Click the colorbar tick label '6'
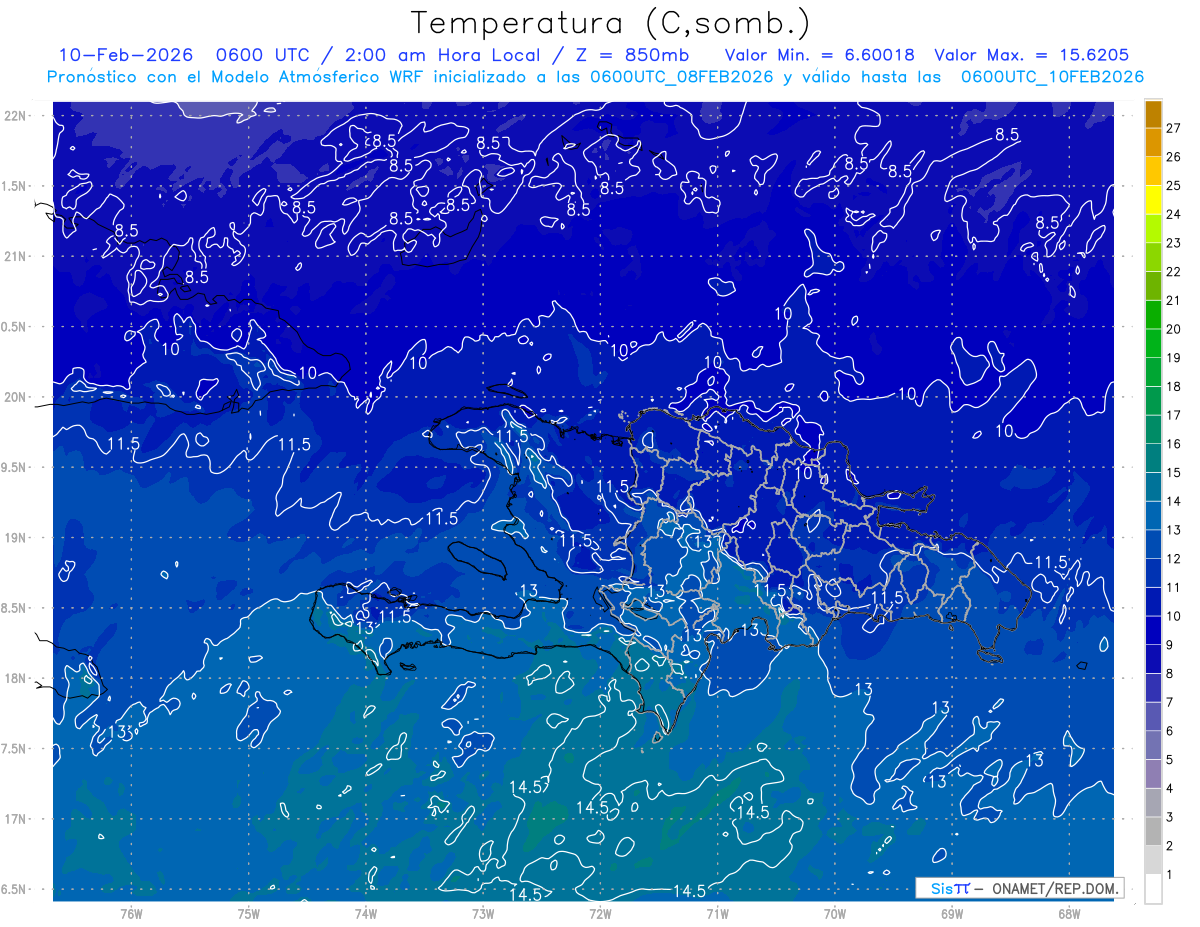Viewport: 1200px width, 927px height. click(1170, 732)
